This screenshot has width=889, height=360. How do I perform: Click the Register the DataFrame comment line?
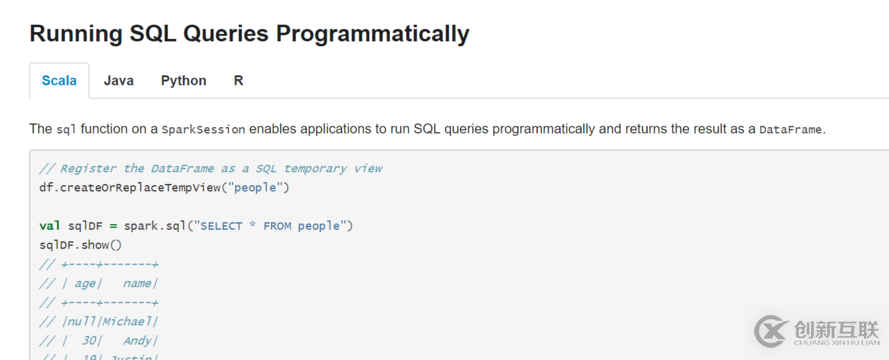coord(211,168)
